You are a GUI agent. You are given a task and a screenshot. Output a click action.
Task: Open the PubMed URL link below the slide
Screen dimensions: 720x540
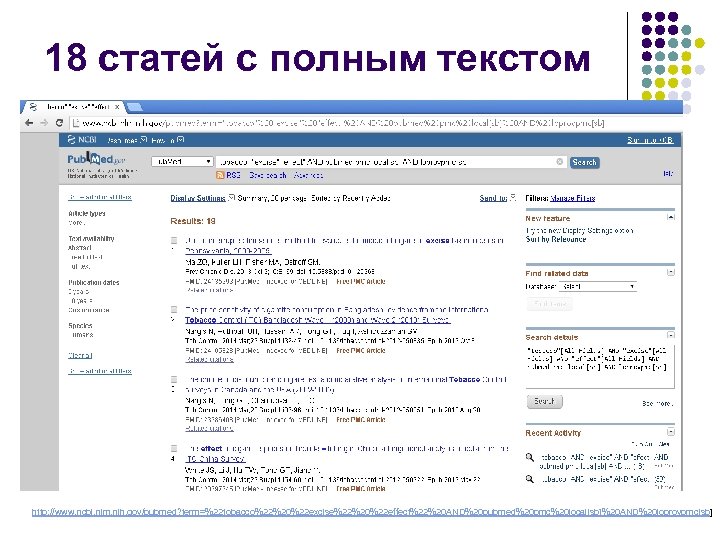point(371,512)
